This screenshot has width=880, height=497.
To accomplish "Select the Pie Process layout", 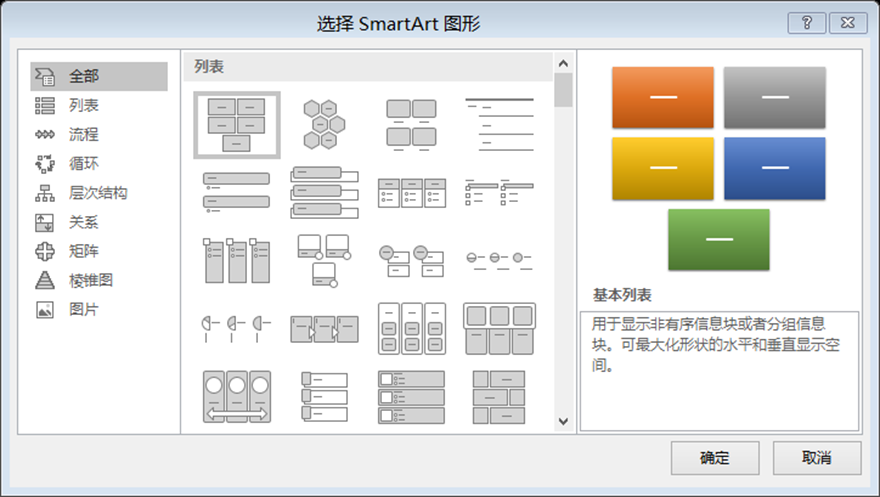I will click(236, 328).
